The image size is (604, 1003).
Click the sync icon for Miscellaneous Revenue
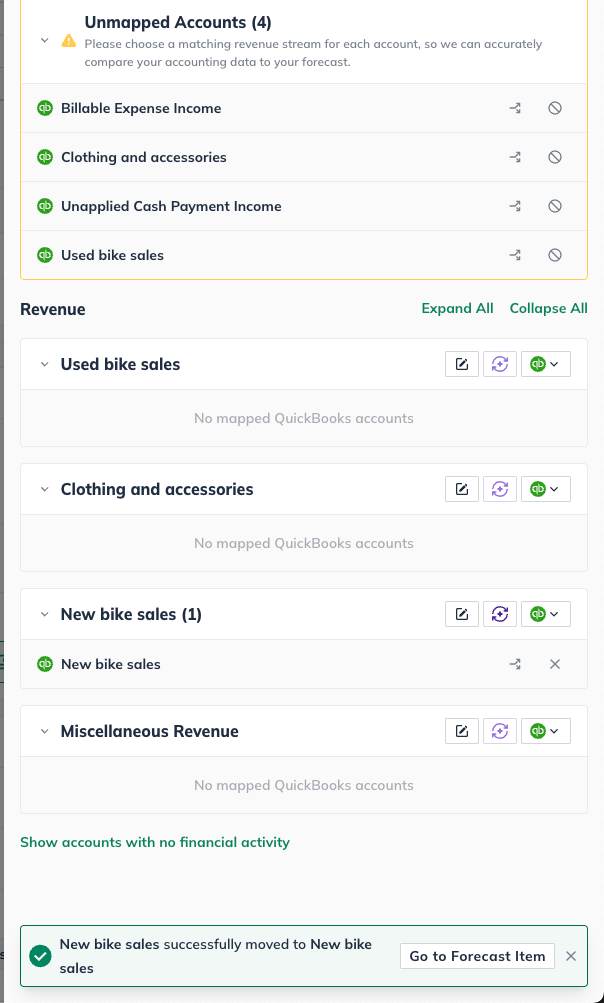pyautogui.click(x=499, y=731)
